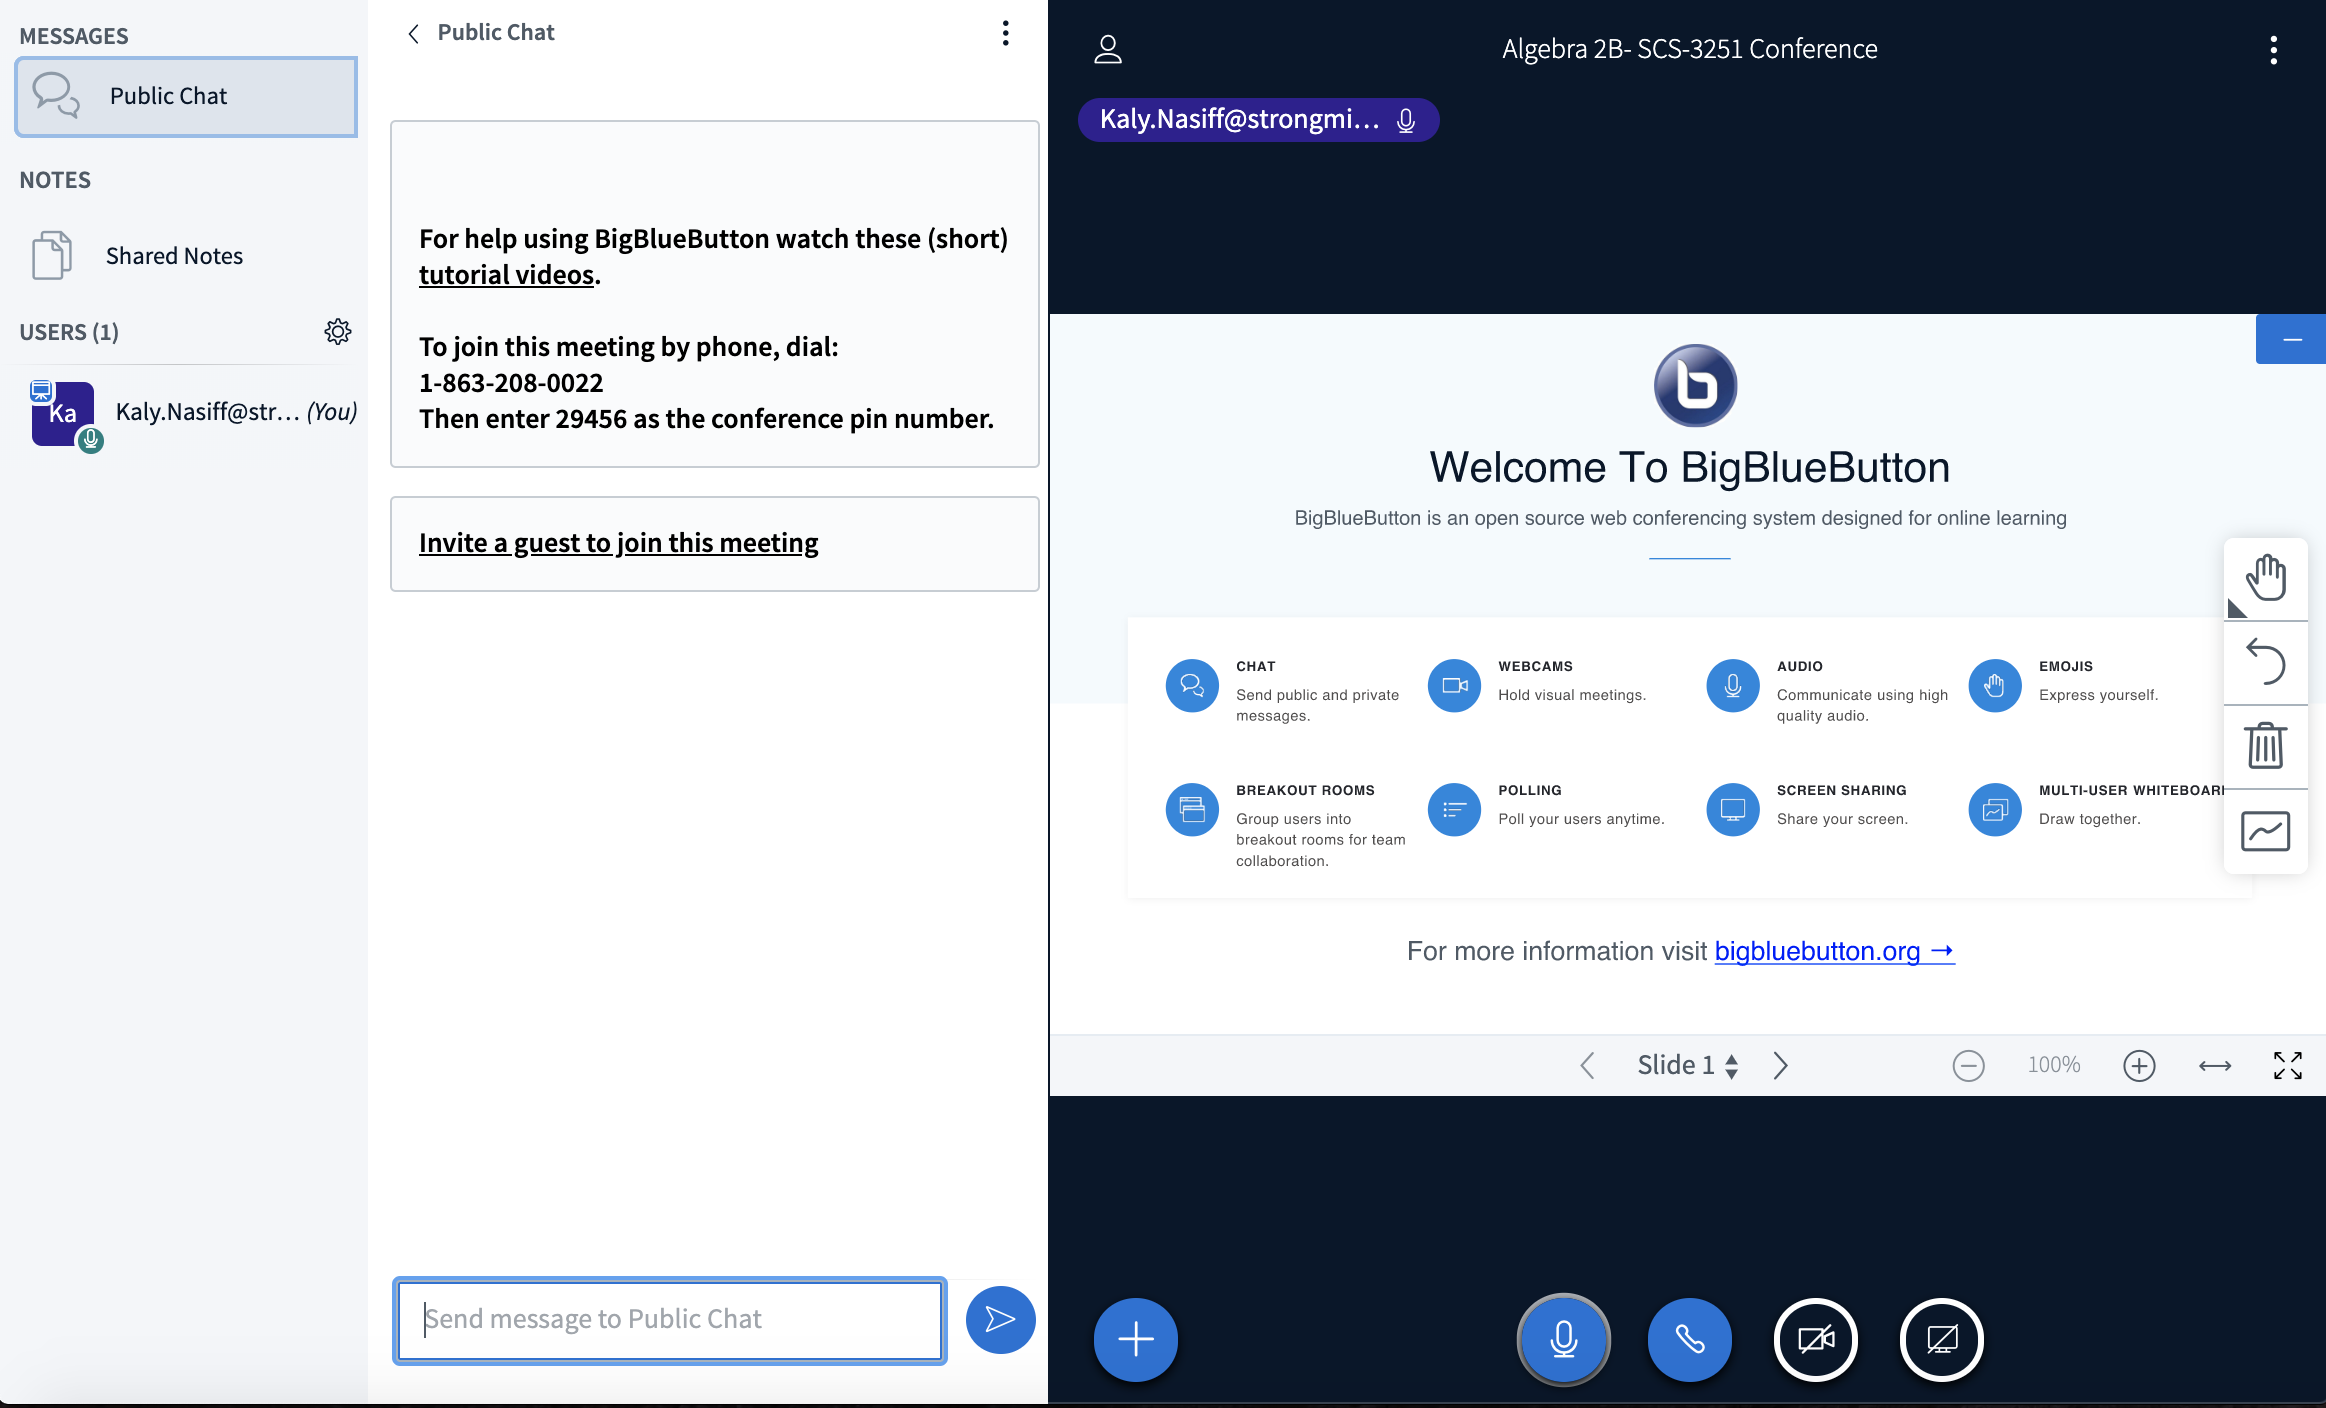Toggle multi-user whiteboard mode
This screenshot has width=2326, height=1408.
point(2266,831)
